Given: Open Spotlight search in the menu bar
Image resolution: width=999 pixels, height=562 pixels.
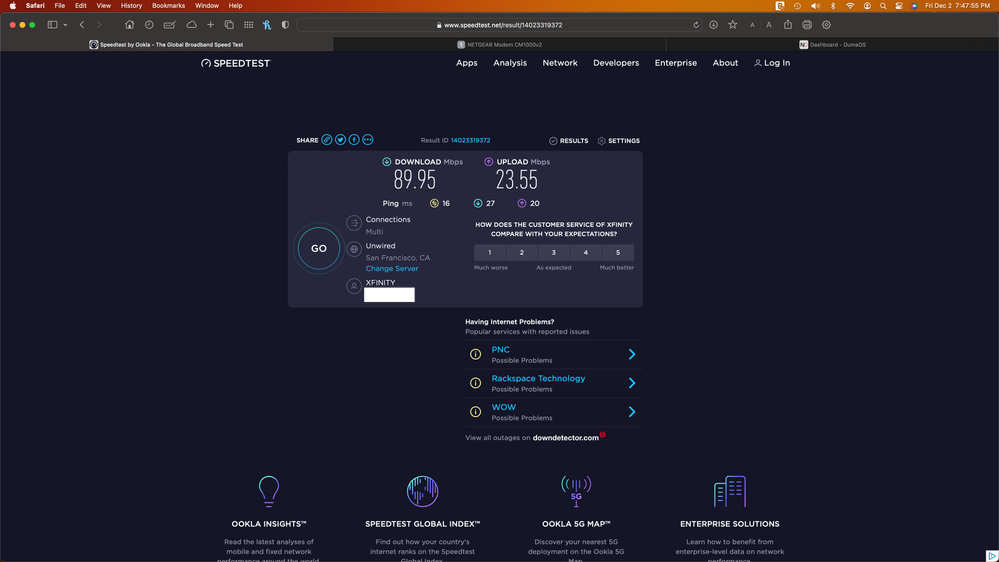Looking at the screenshot, I should [x=883, y=6].
